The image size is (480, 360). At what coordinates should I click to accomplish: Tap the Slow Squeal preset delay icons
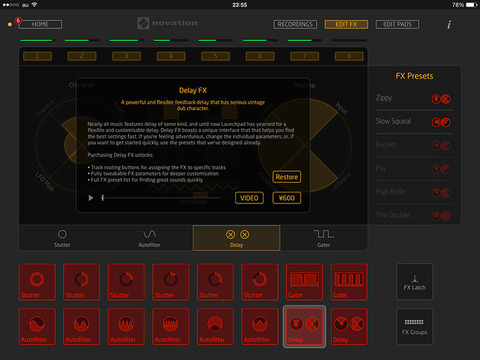(441, 122)
